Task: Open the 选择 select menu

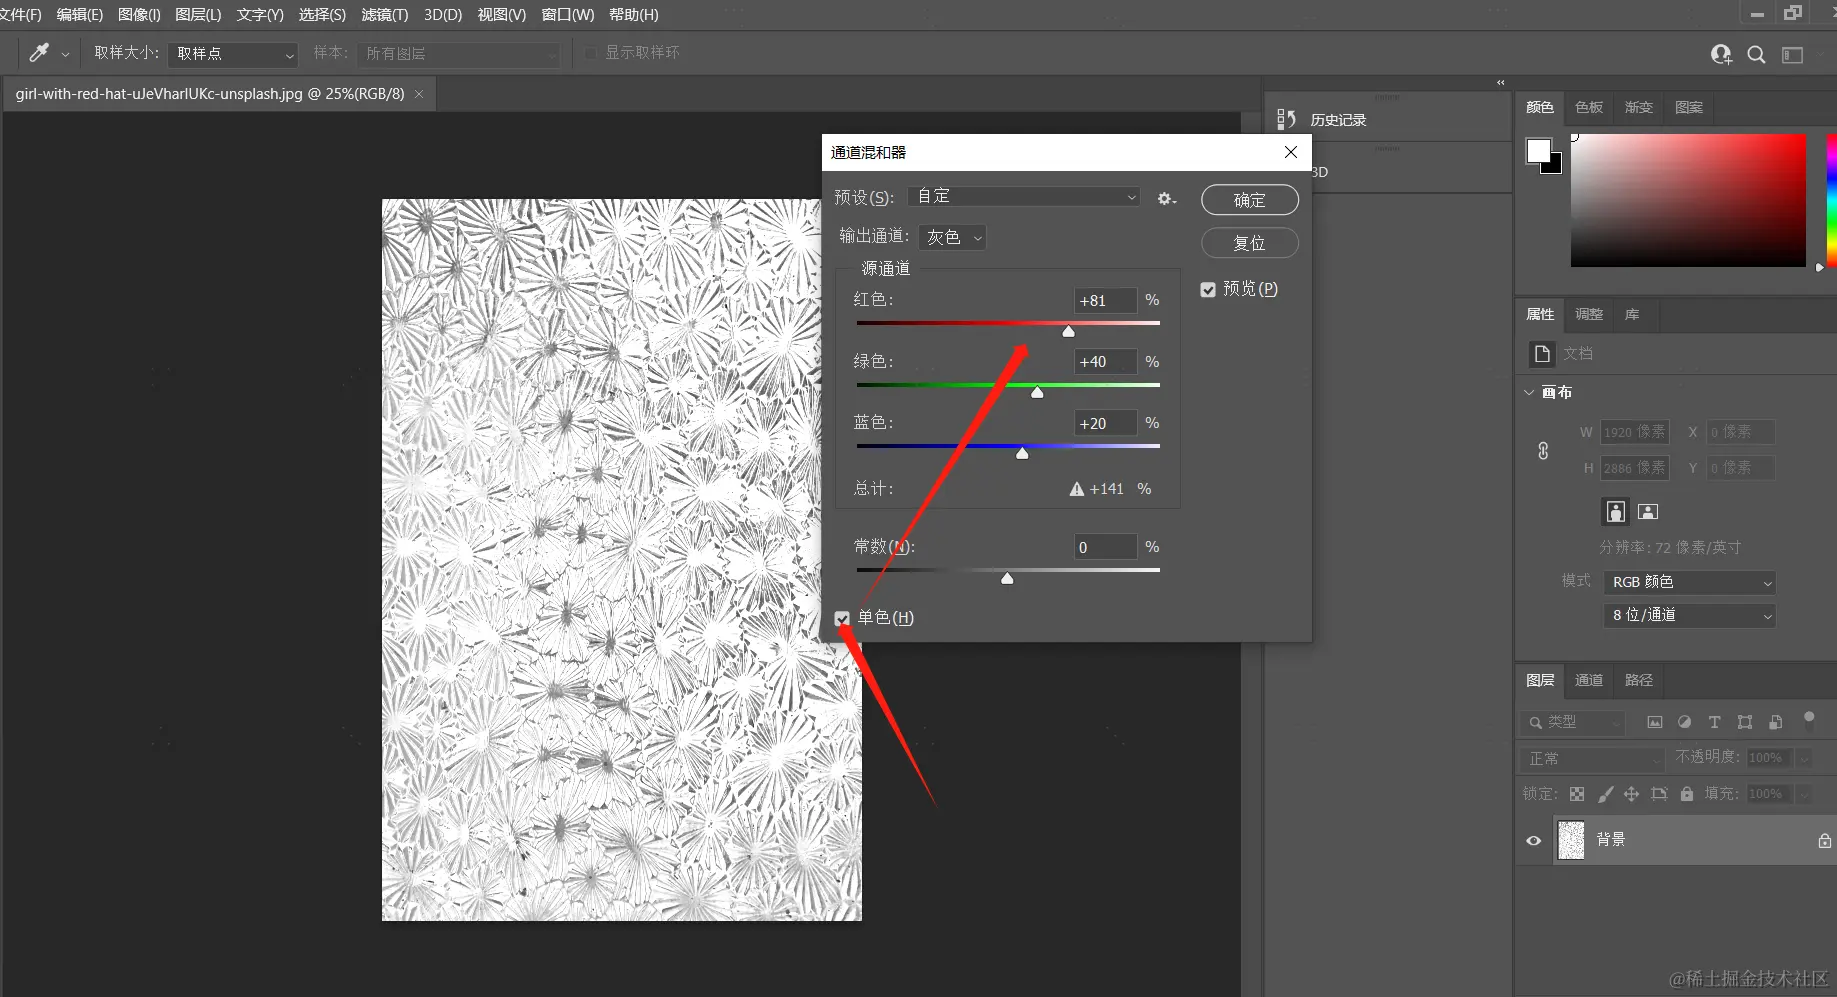Action: [322, 15]
